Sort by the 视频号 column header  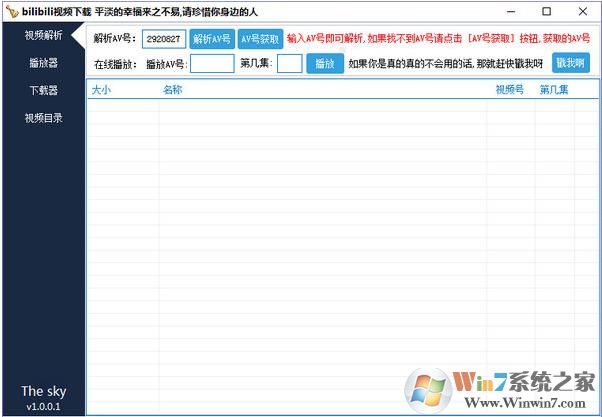pyautogui.click(x=509, y=90)
